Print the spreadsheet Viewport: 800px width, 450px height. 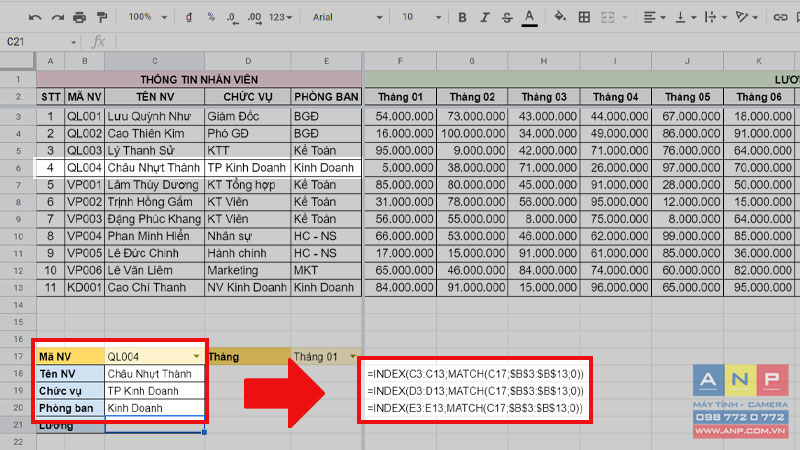click(x=79, y=17)
